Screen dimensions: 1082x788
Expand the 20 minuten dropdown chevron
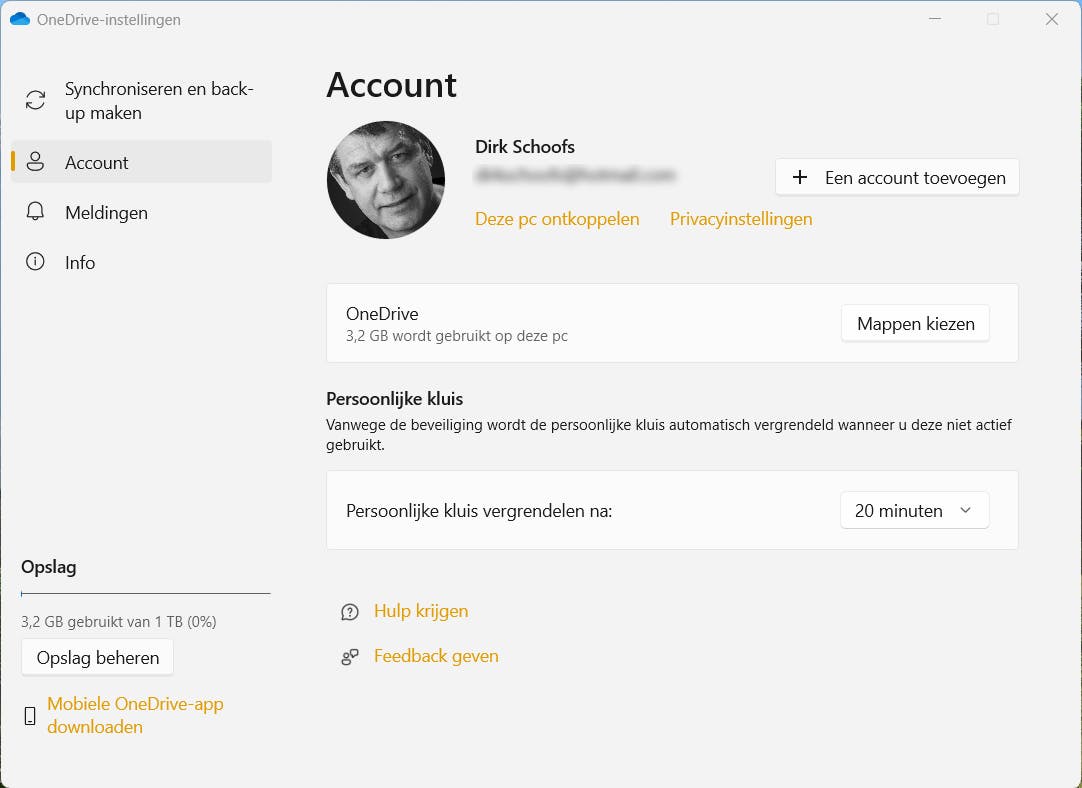point(965,510)
